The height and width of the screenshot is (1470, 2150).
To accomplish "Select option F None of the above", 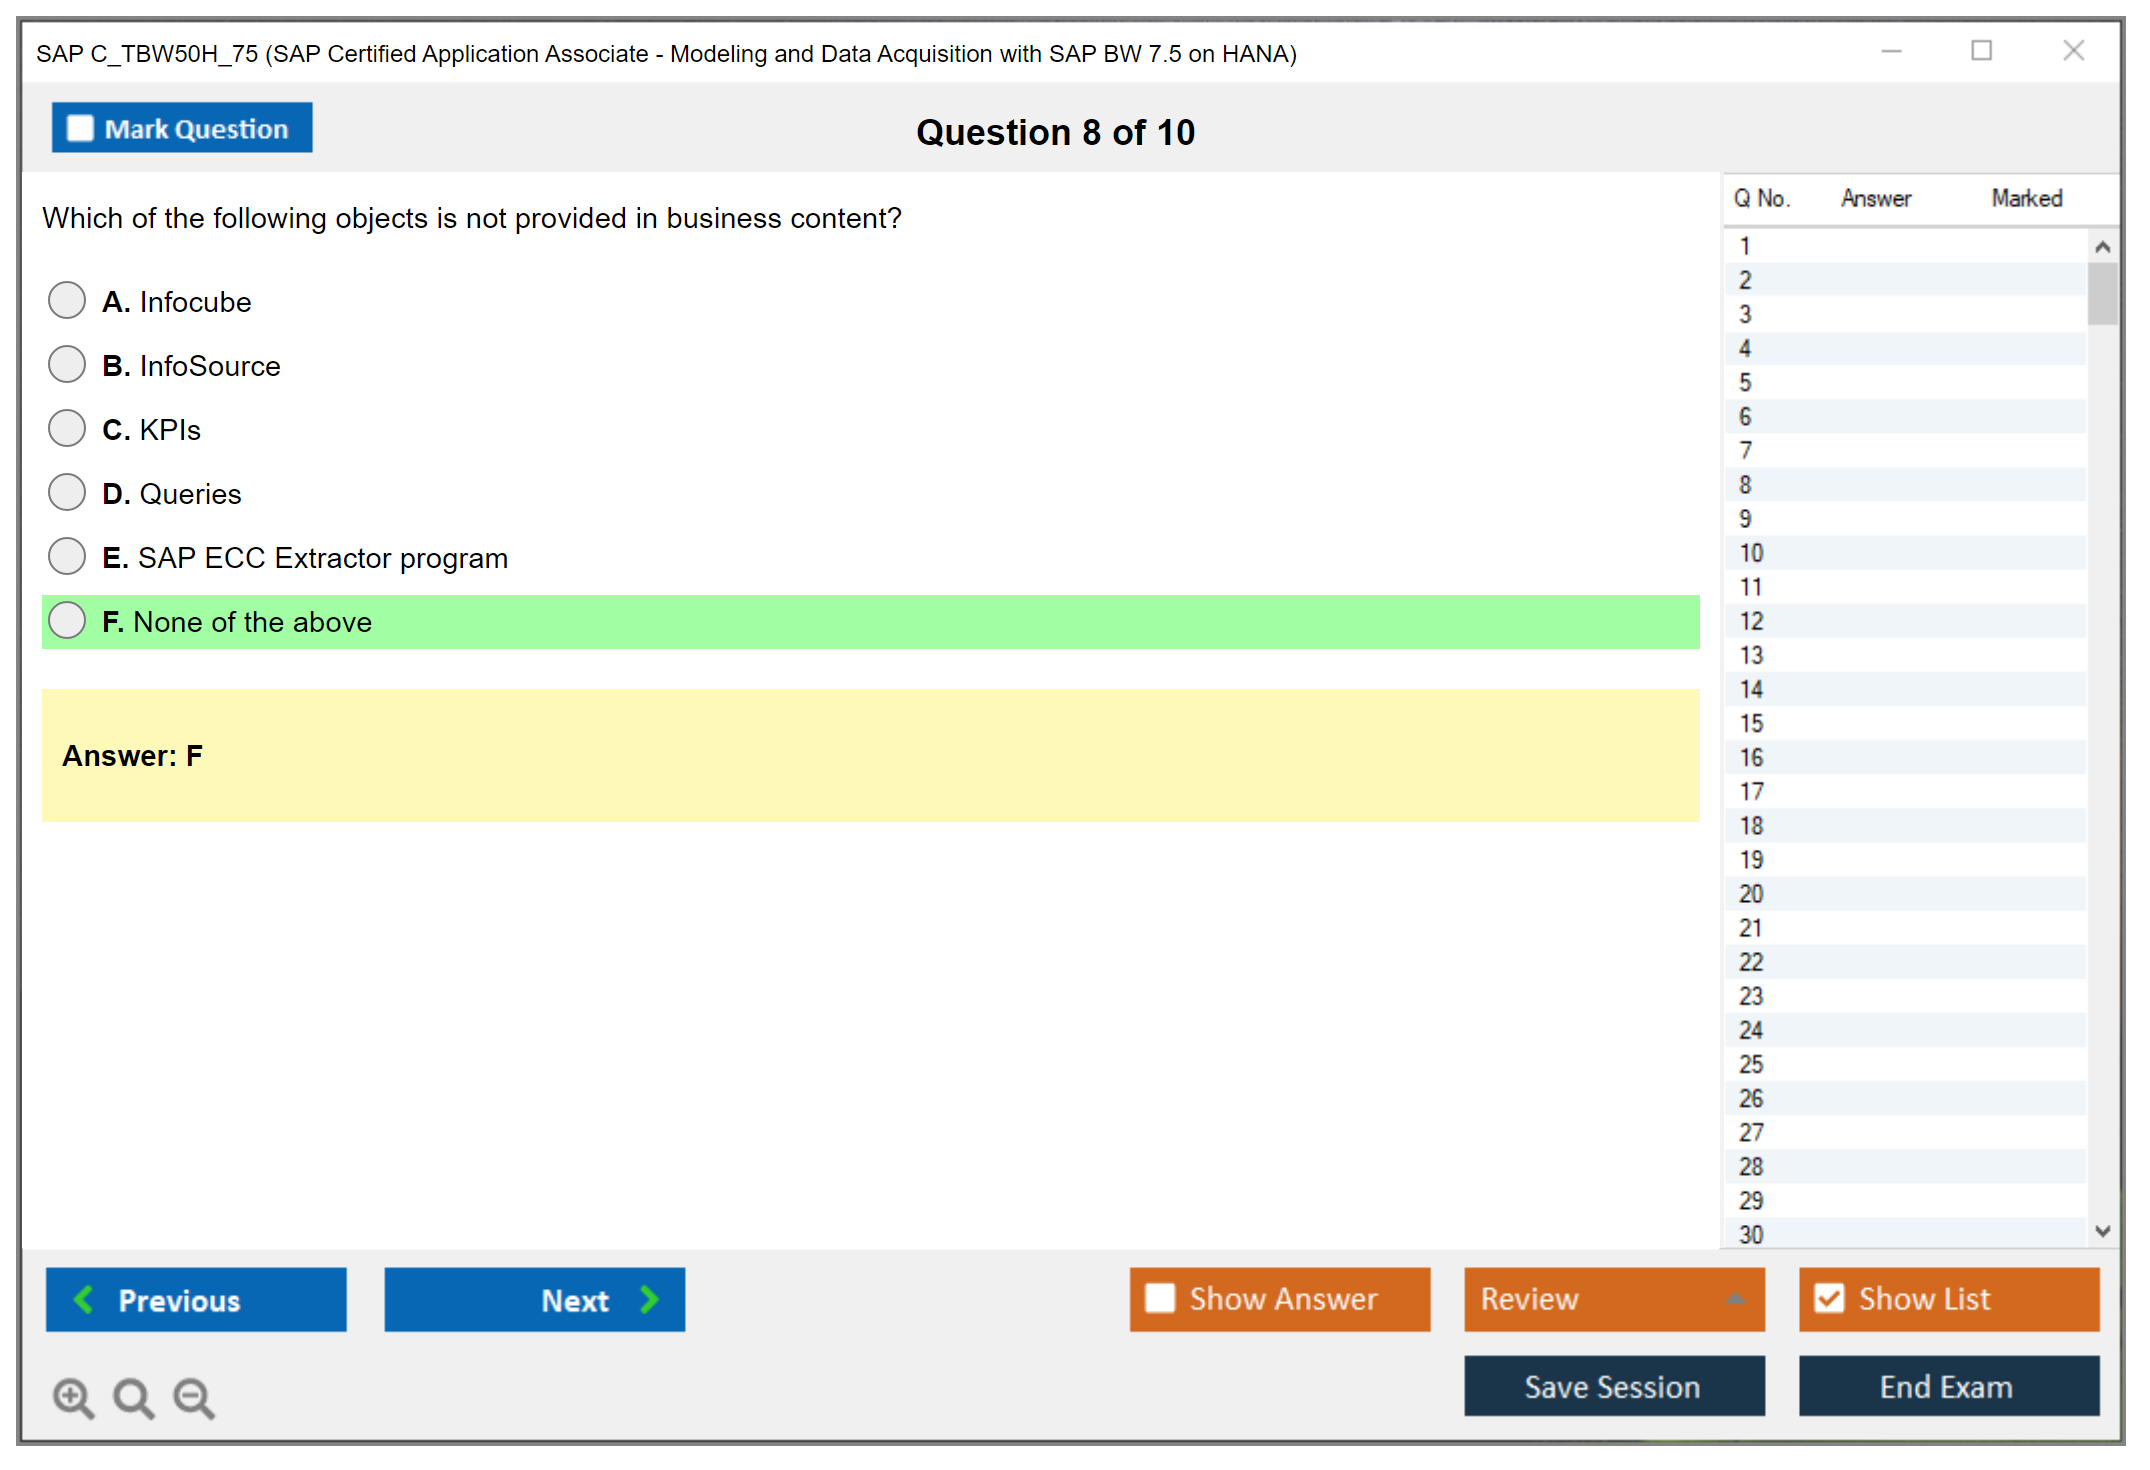I will (x=67, y=621).
